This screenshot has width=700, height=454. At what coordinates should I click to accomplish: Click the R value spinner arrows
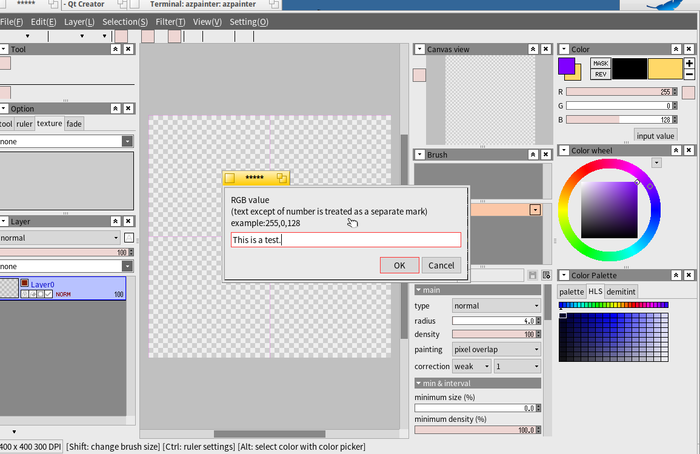point(675,92)
